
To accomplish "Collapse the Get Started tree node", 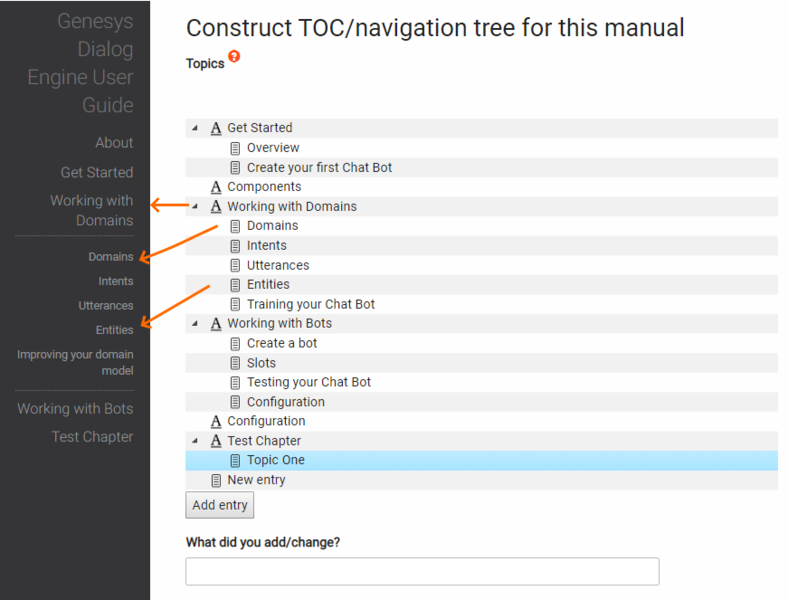I will point(195,128).
